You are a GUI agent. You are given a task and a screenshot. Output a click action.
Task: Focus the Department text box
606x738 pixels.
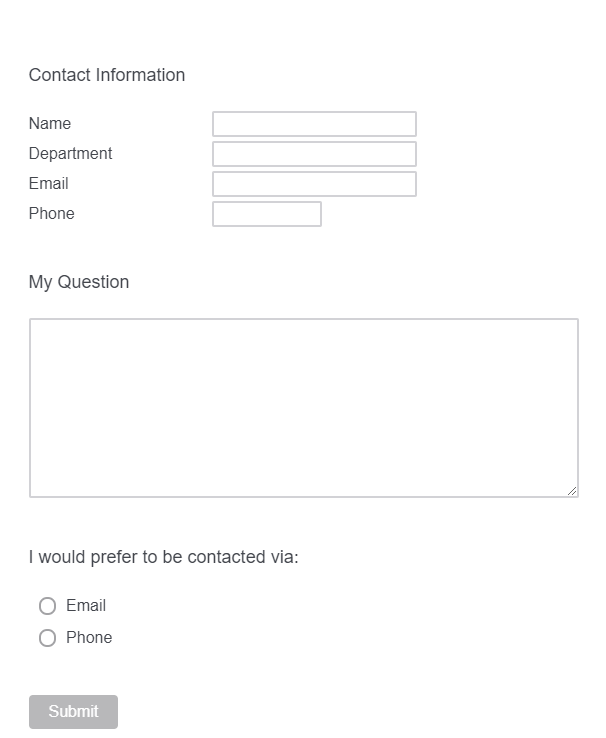(314, 154)
